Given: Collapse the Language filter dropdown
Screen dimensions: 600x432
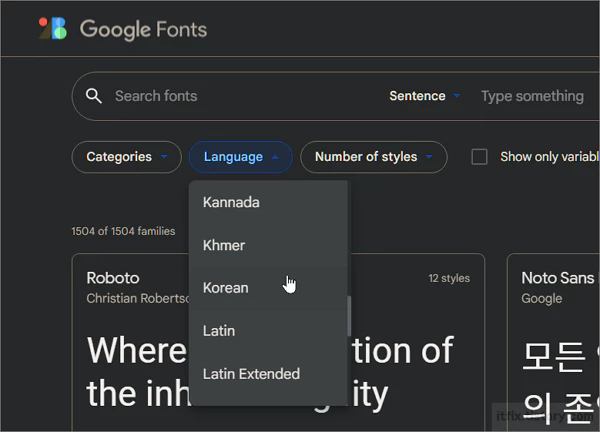Looking at the screenshot, I should click(241, 157).
